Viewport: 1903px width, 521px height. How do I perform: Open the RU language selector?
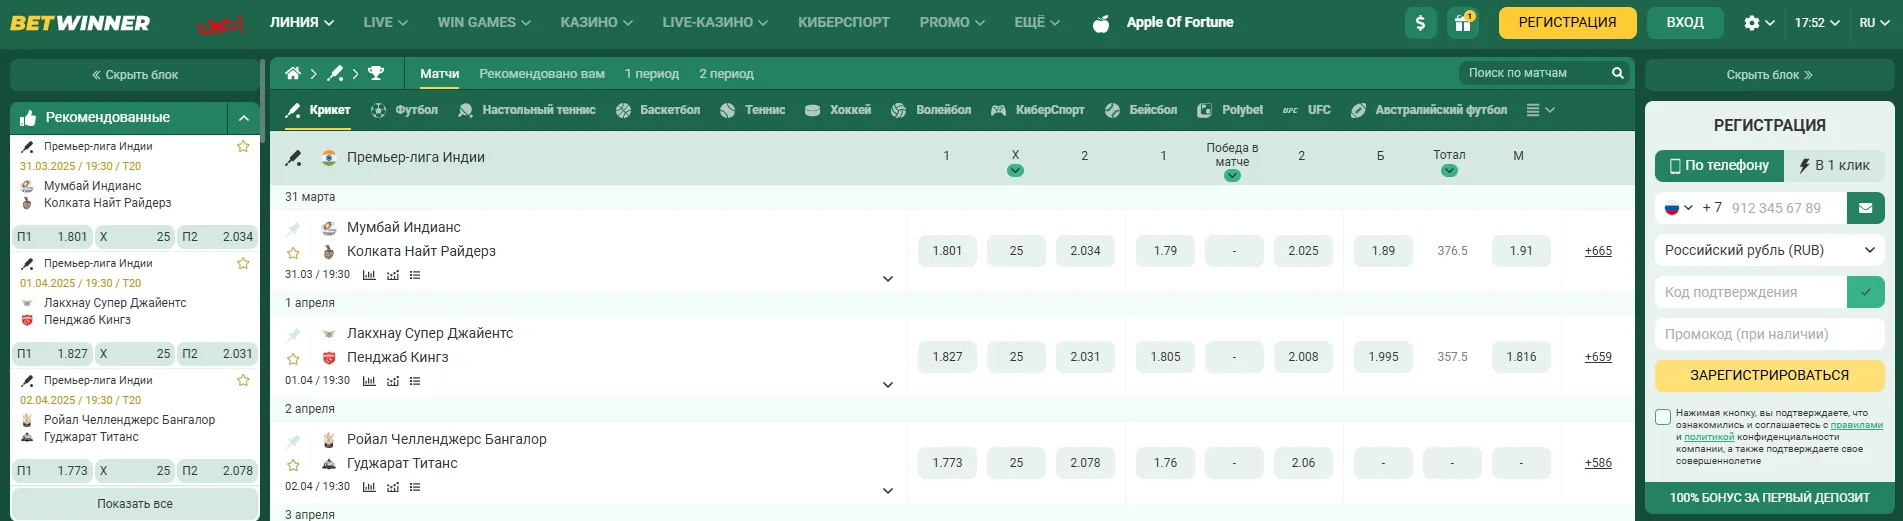[1874, 22]
